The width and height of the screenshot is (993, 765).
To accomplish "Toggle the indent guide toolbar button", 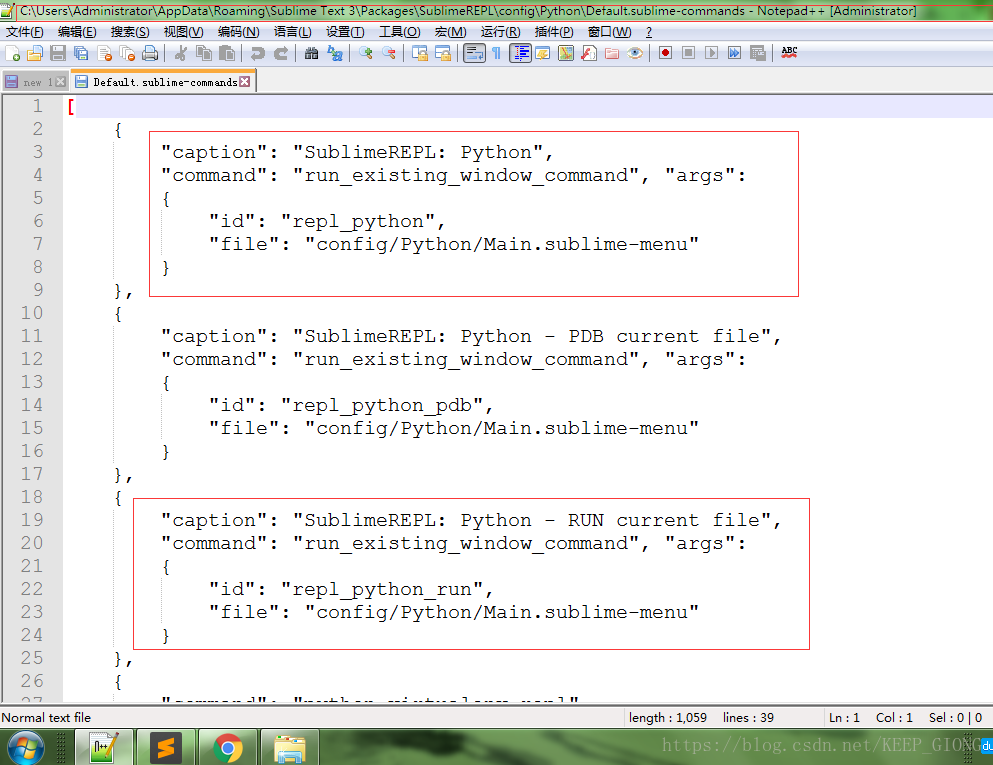I will tap(521, 53).
